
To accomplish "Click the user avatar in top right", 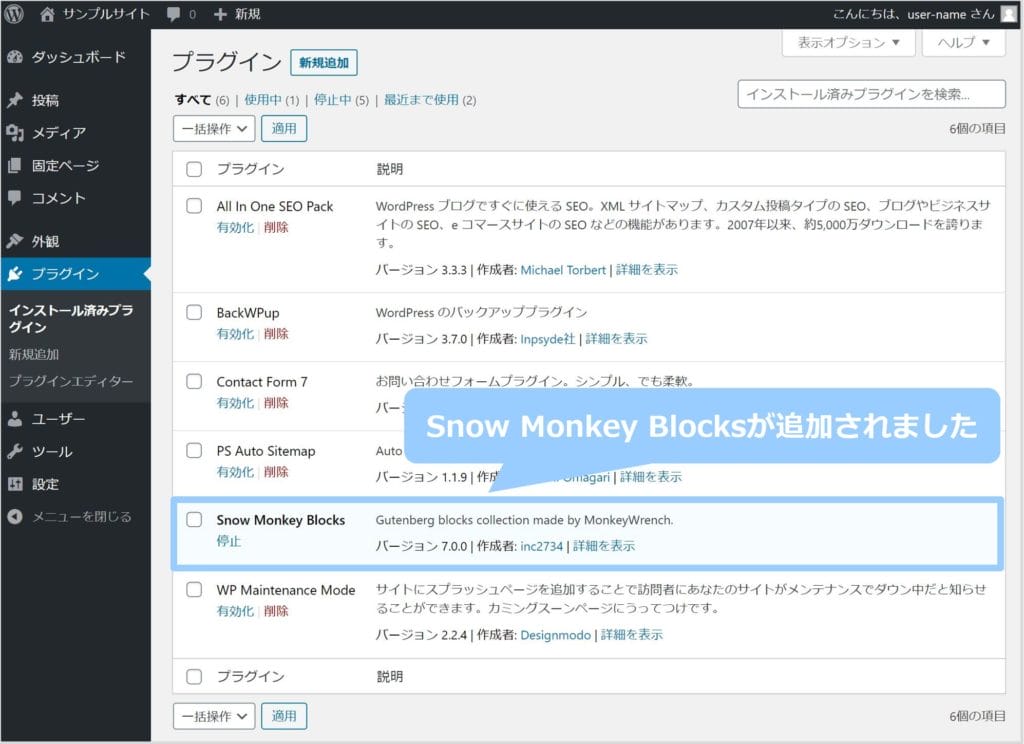I will tap(1010, 14).
